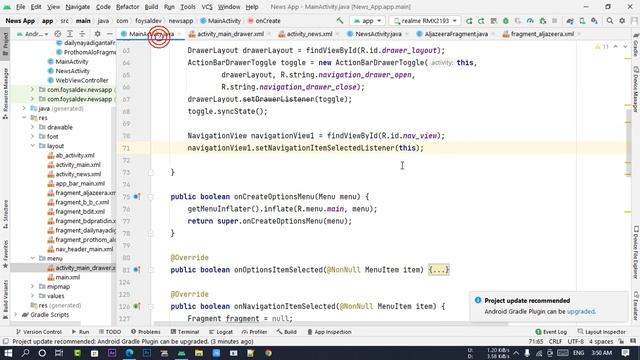Click implements gutter icon on line 126
Image resolution: width=640 pixels, height=360 pixels.
[137, 306]
